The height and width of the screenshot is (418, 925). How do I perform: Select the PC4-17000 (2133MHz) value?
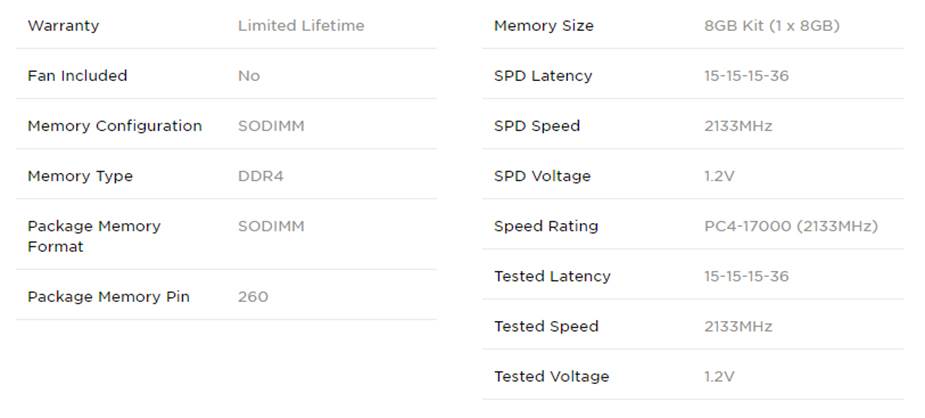point(790,226)
